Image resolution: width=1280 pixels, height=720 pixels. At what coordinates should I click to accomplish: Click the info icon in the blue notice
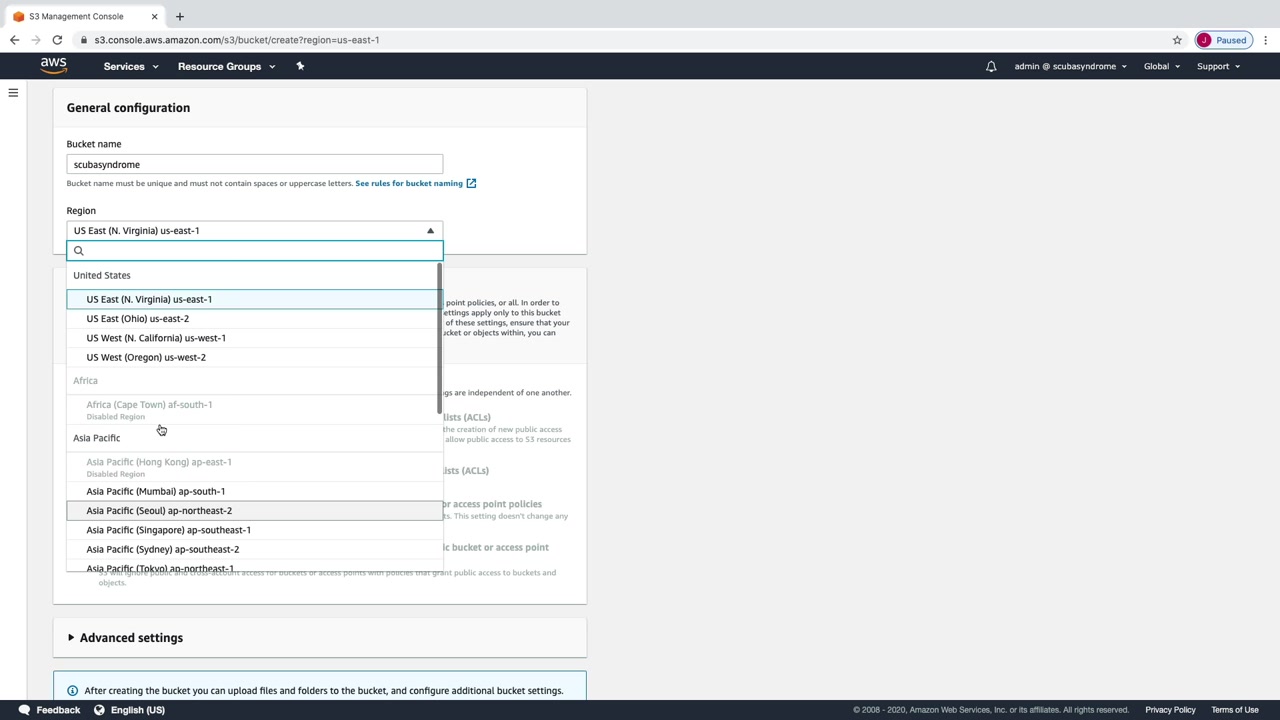[72, 691]
